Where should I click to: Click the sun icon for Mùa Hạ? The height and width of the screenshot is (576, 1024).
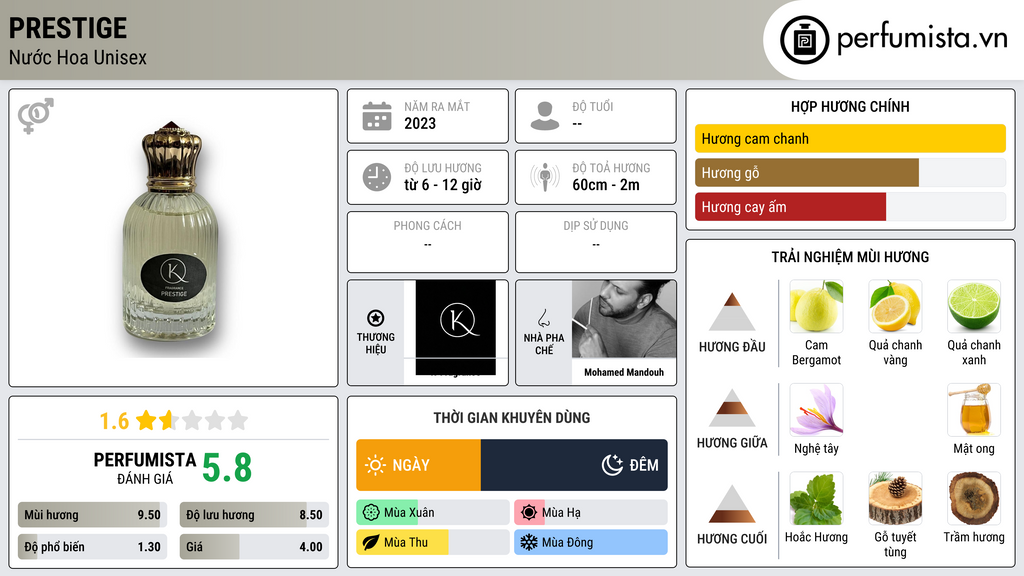click(x=529, y=513)
